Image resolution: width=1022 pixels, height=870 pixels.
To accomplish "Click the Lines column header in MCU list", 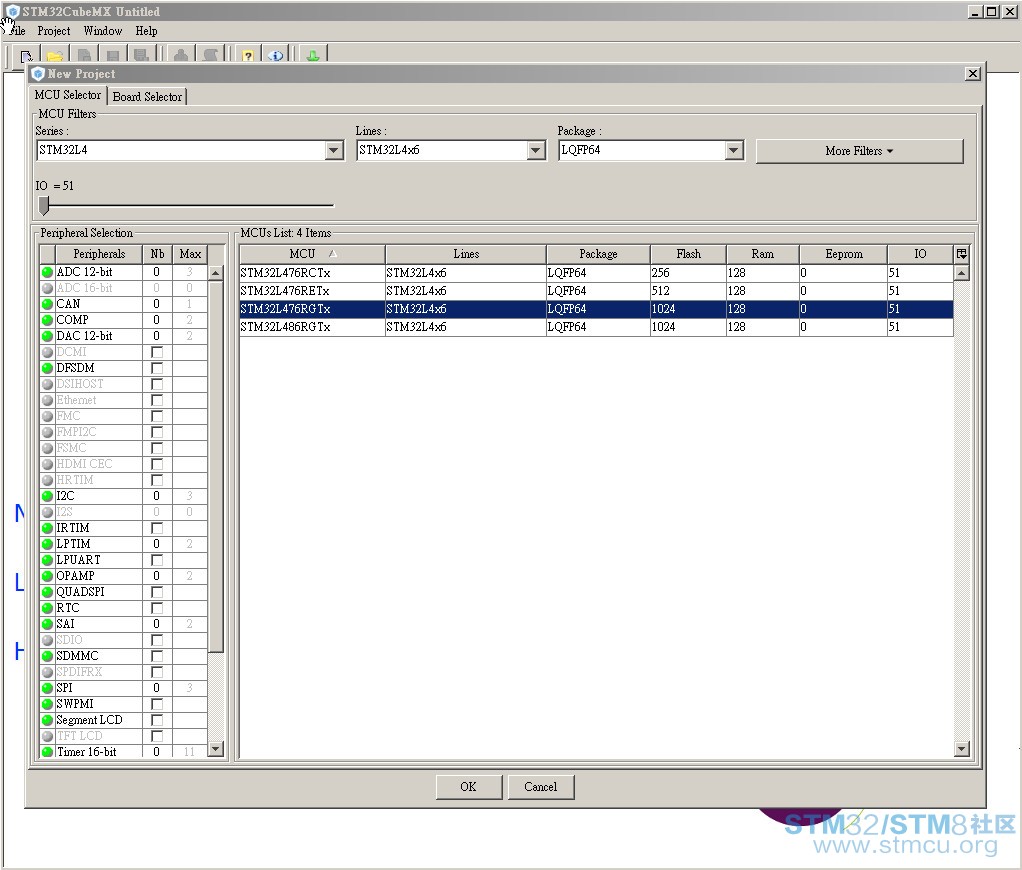I will [465, 254].
